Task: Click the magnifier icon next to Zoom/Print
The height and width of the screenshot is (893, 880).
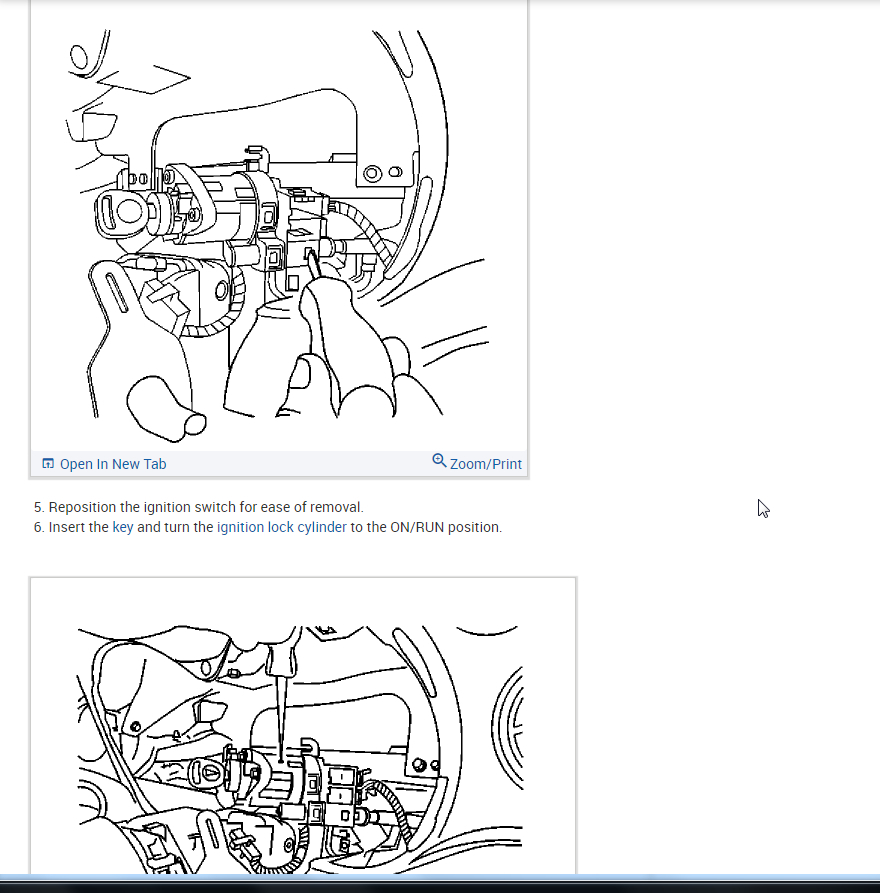Action: tap(439, 461)
